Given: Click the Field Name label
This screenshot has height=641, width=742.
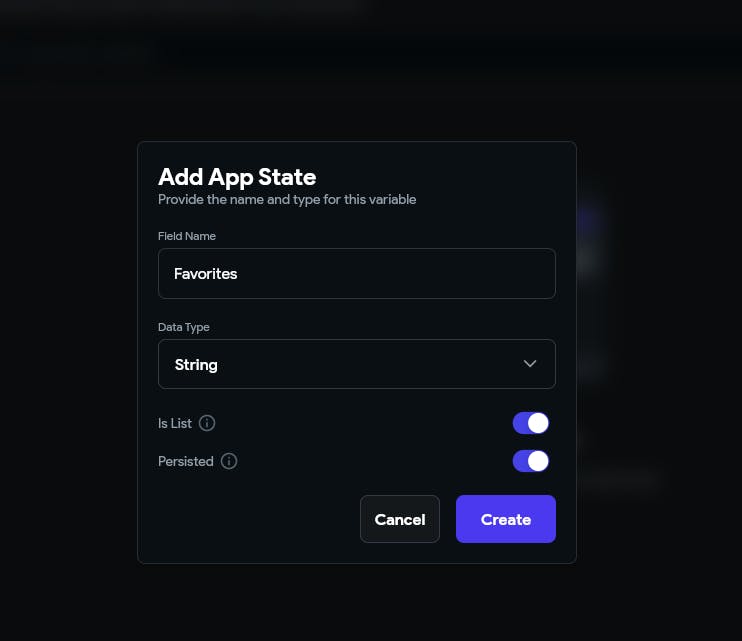Looking at the screenshot, I should click(187, 236).
